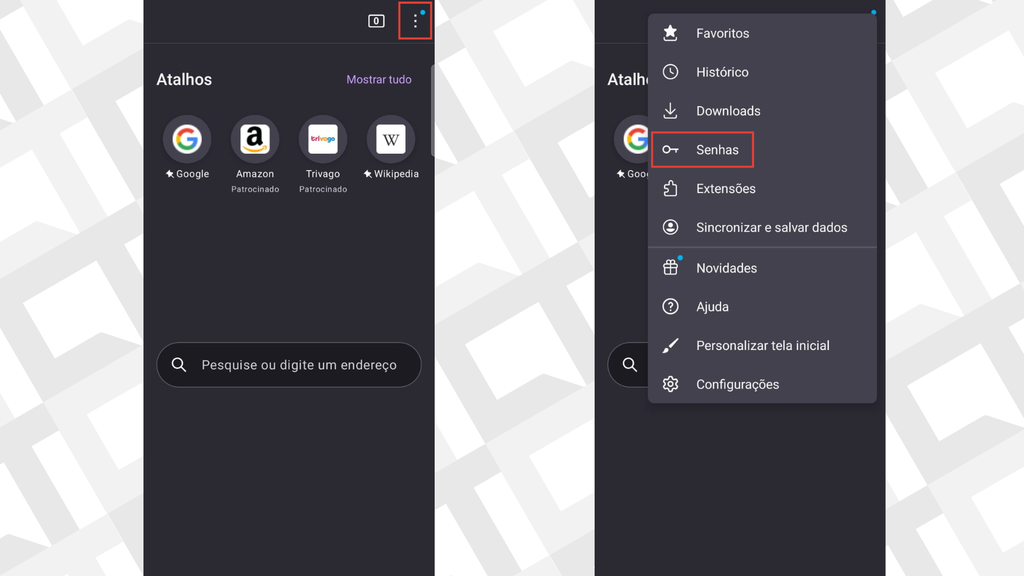Open the three-dot menu icon
The width and height of the screenshot is (1024, 576).
pyautogui.click(x=415, y=20)
